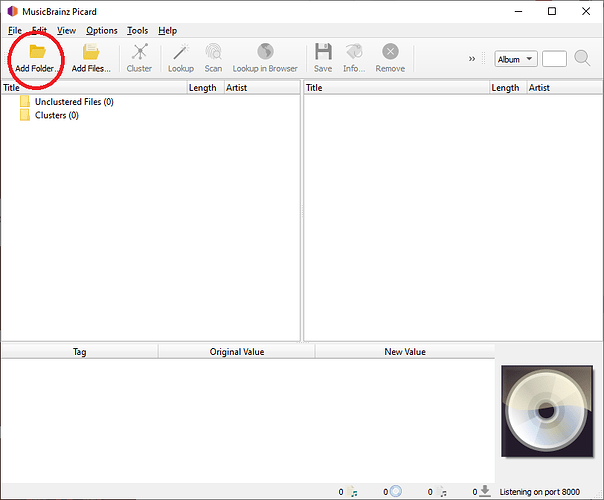Open the Options menu
The height and width of the screenshot is (500, 604).
click(x=102, y=30)
